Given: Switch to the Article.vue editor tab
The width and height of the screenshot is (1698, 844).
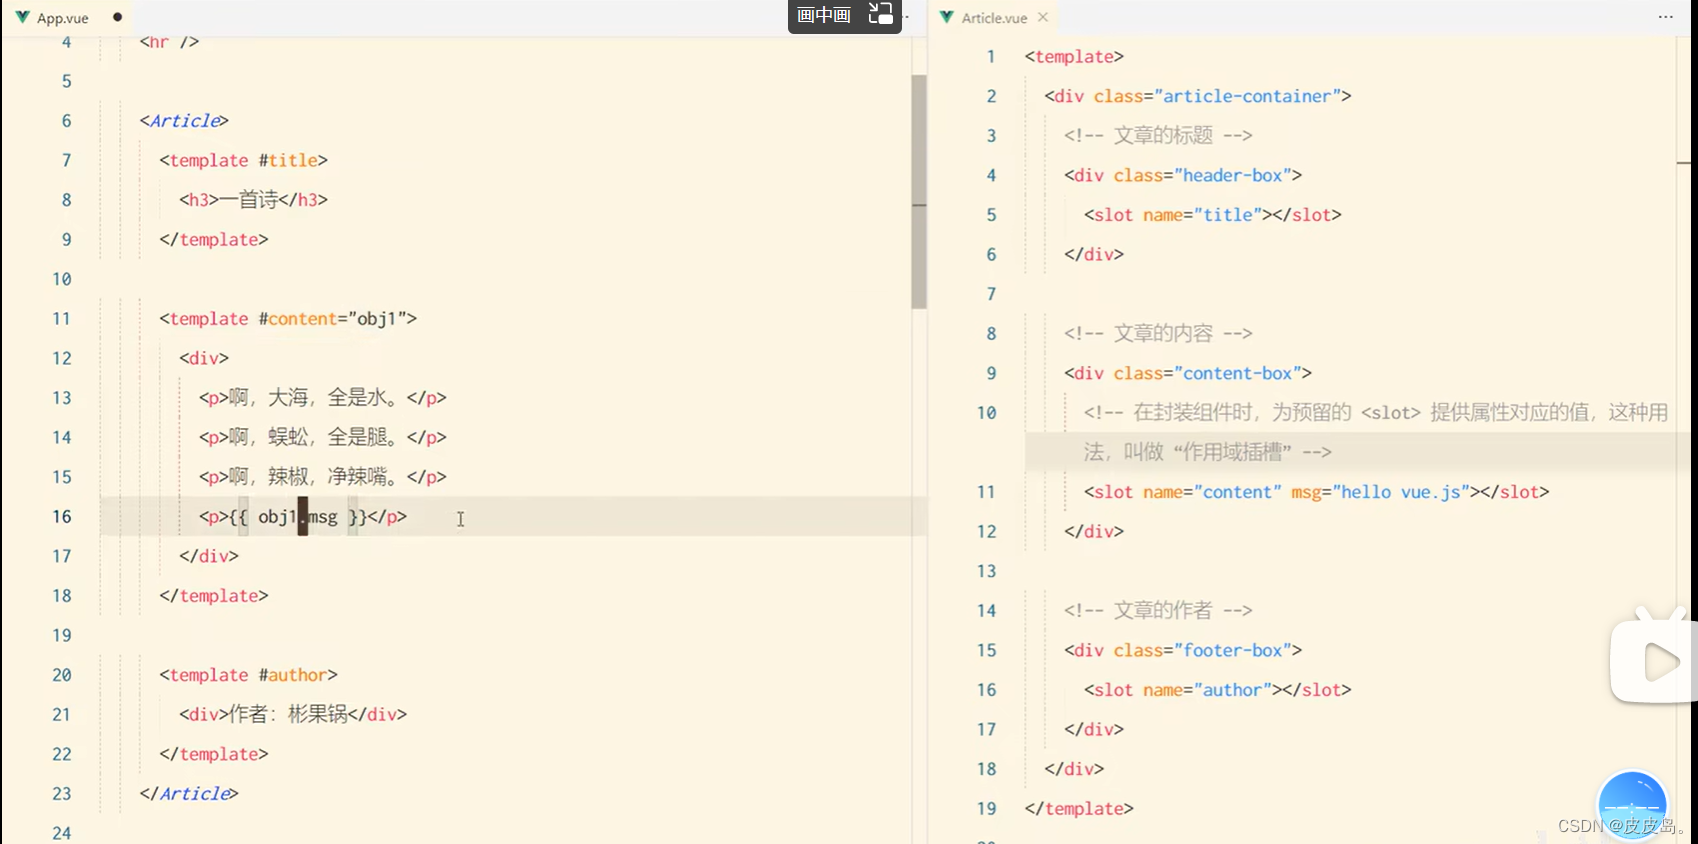Looking at the screenshot, I should 994,17.
